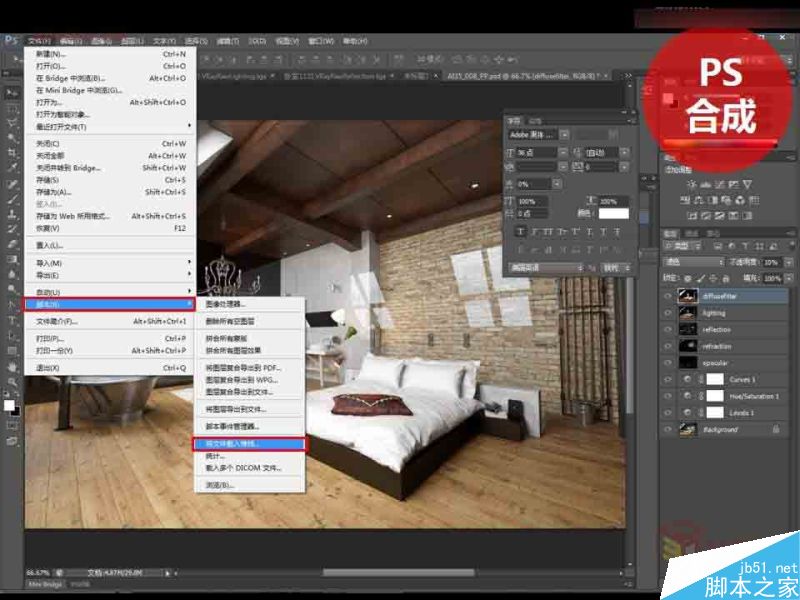Select the Quick Selection tool

point(12,138)
